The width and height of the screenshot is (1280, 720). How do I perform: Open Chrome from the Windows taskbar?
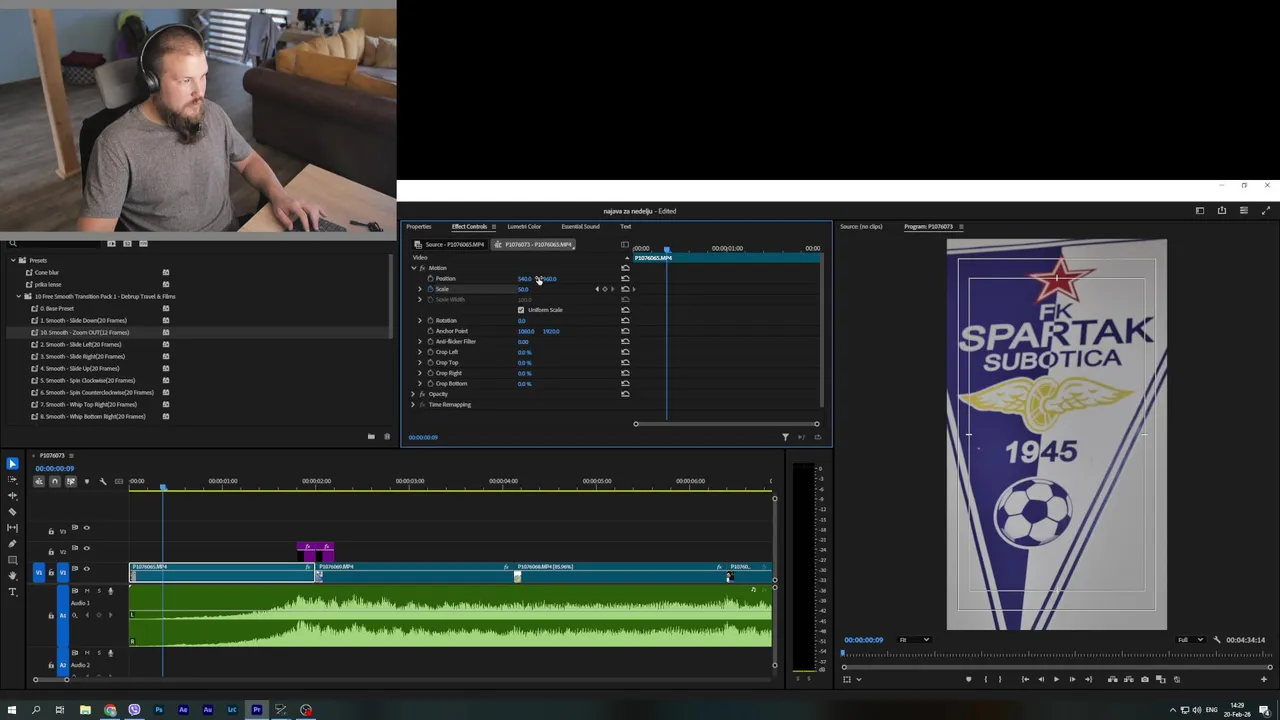pos(110,710)
